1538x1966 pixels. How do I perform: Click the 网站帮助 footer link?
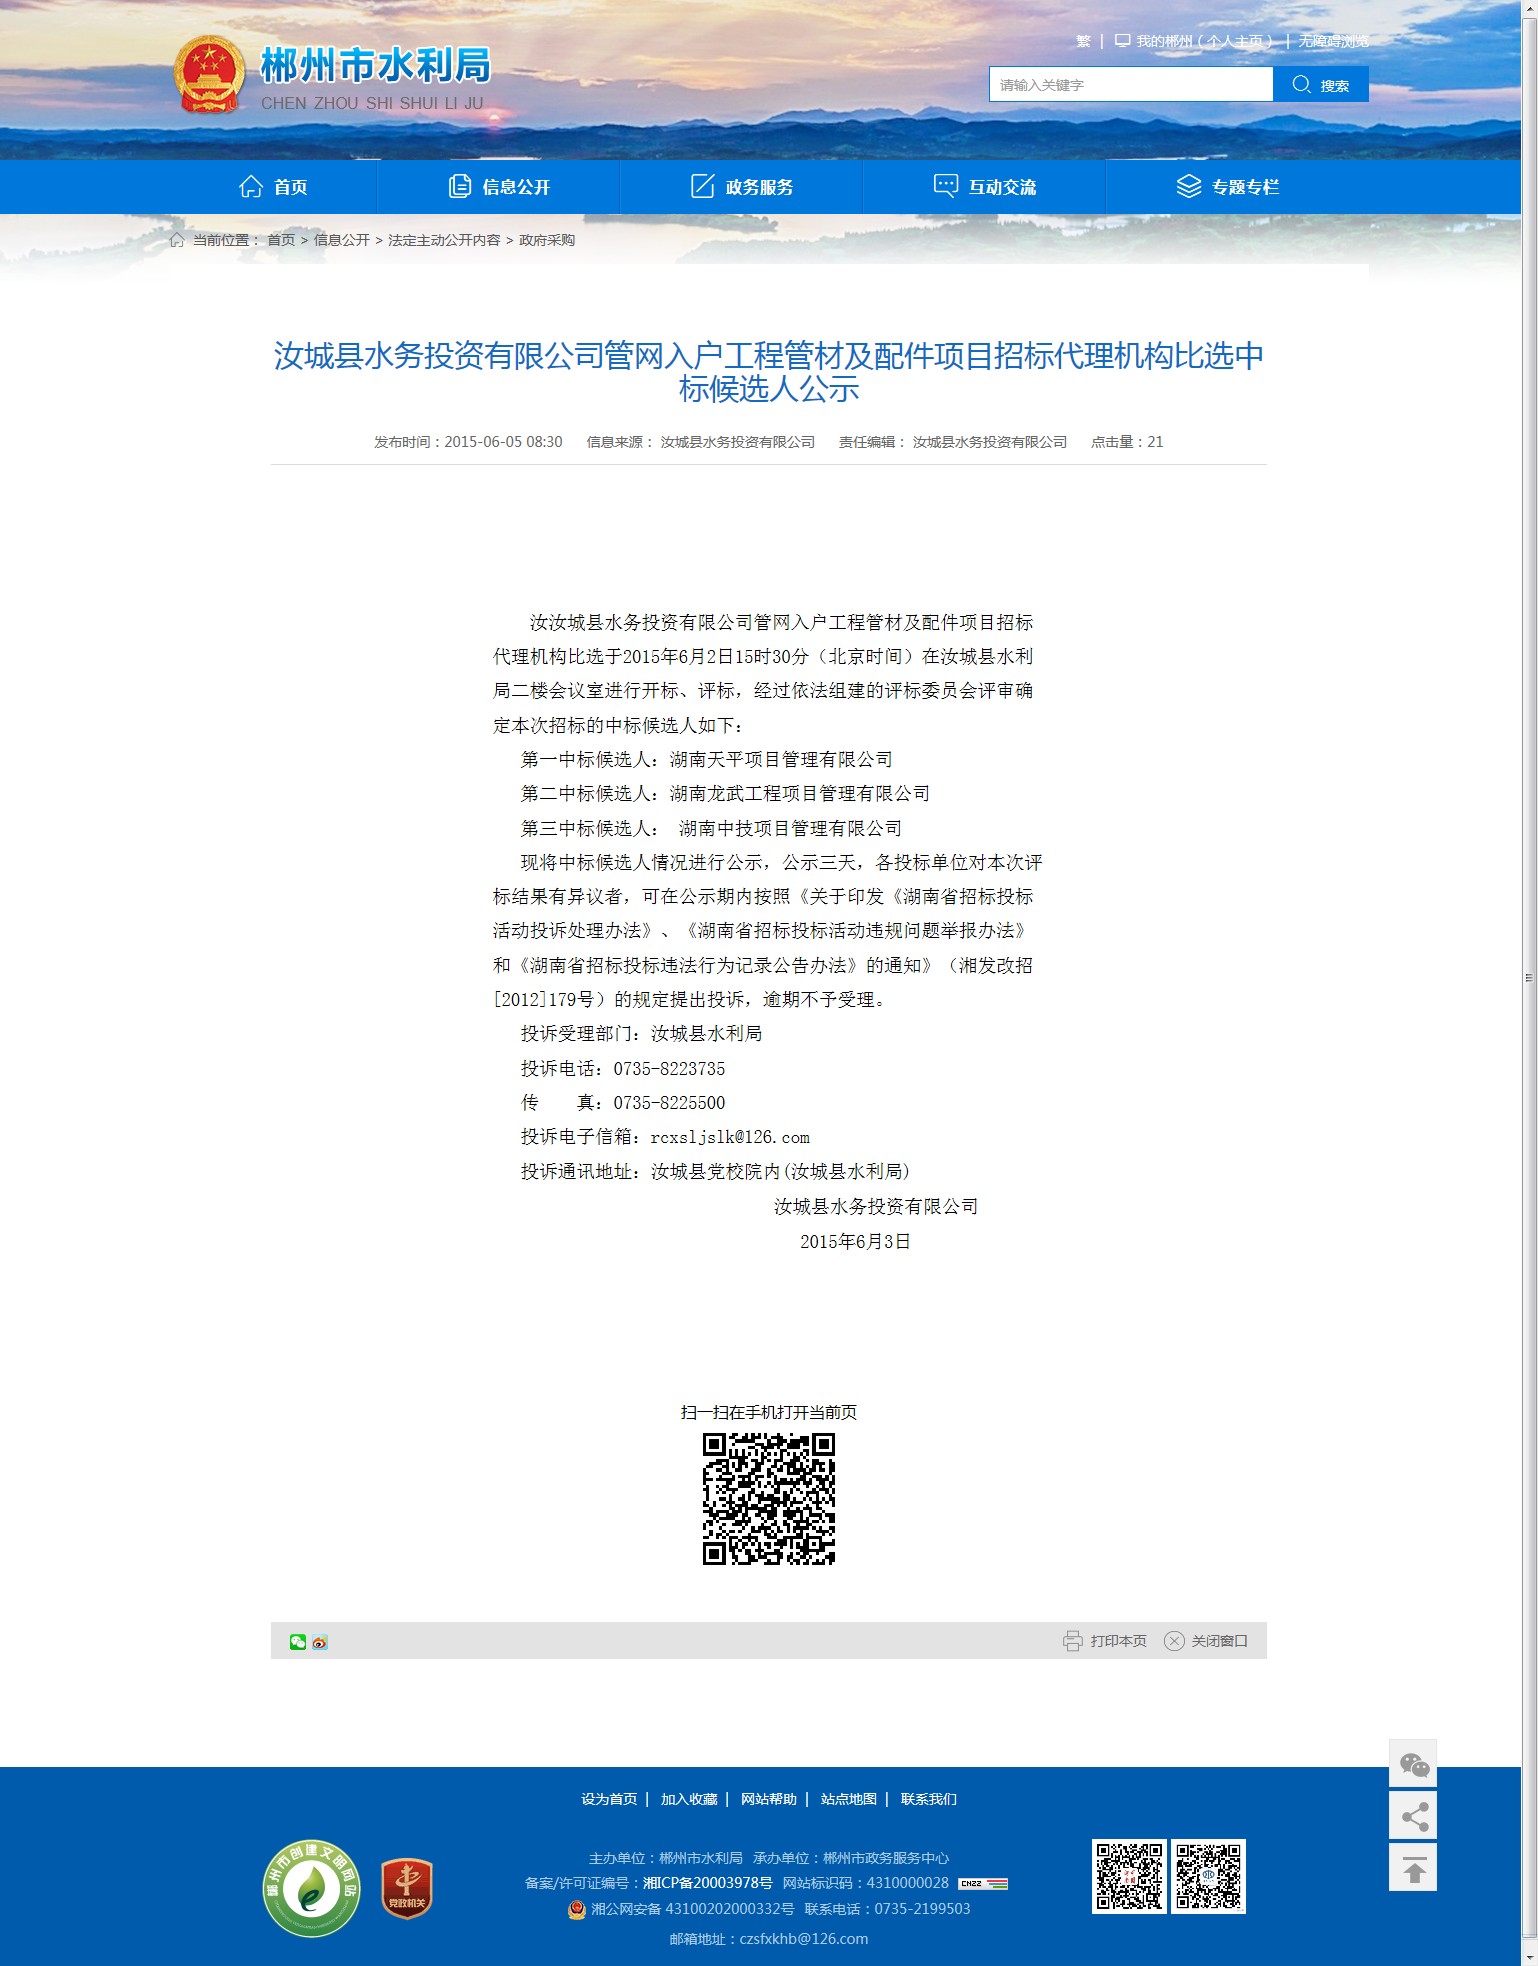768,1799
